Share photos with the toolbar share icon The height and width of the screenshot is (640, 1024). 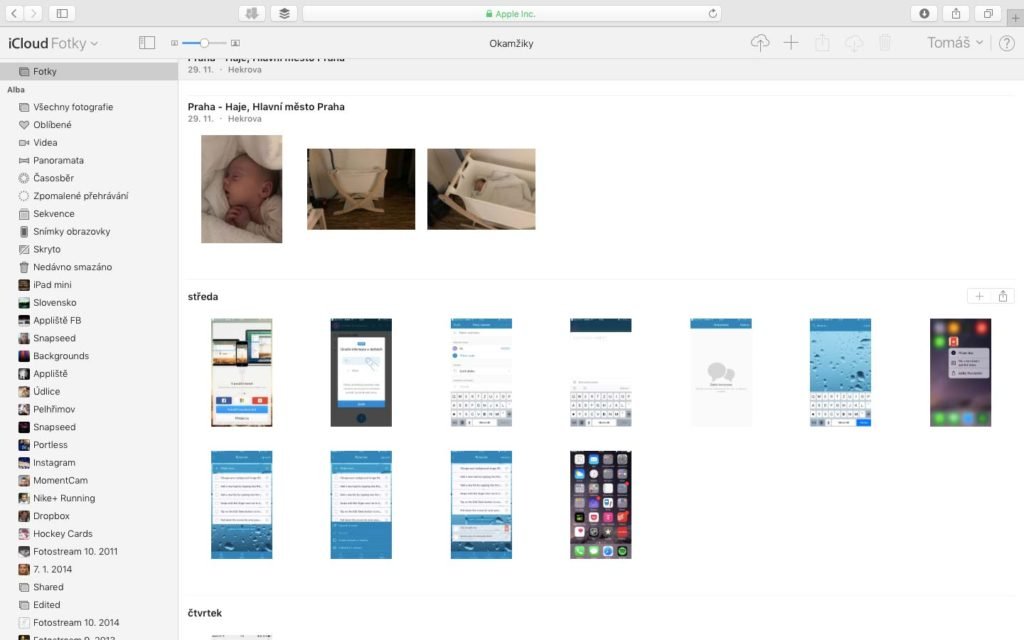[x=821, y=44]
